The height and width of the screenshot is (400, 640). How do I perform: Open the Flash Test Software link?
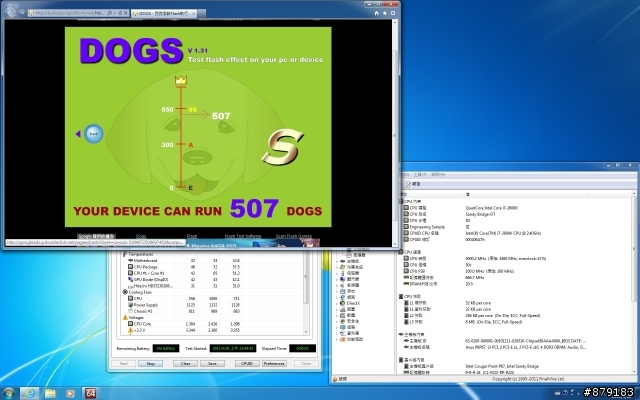click(242, 236)
